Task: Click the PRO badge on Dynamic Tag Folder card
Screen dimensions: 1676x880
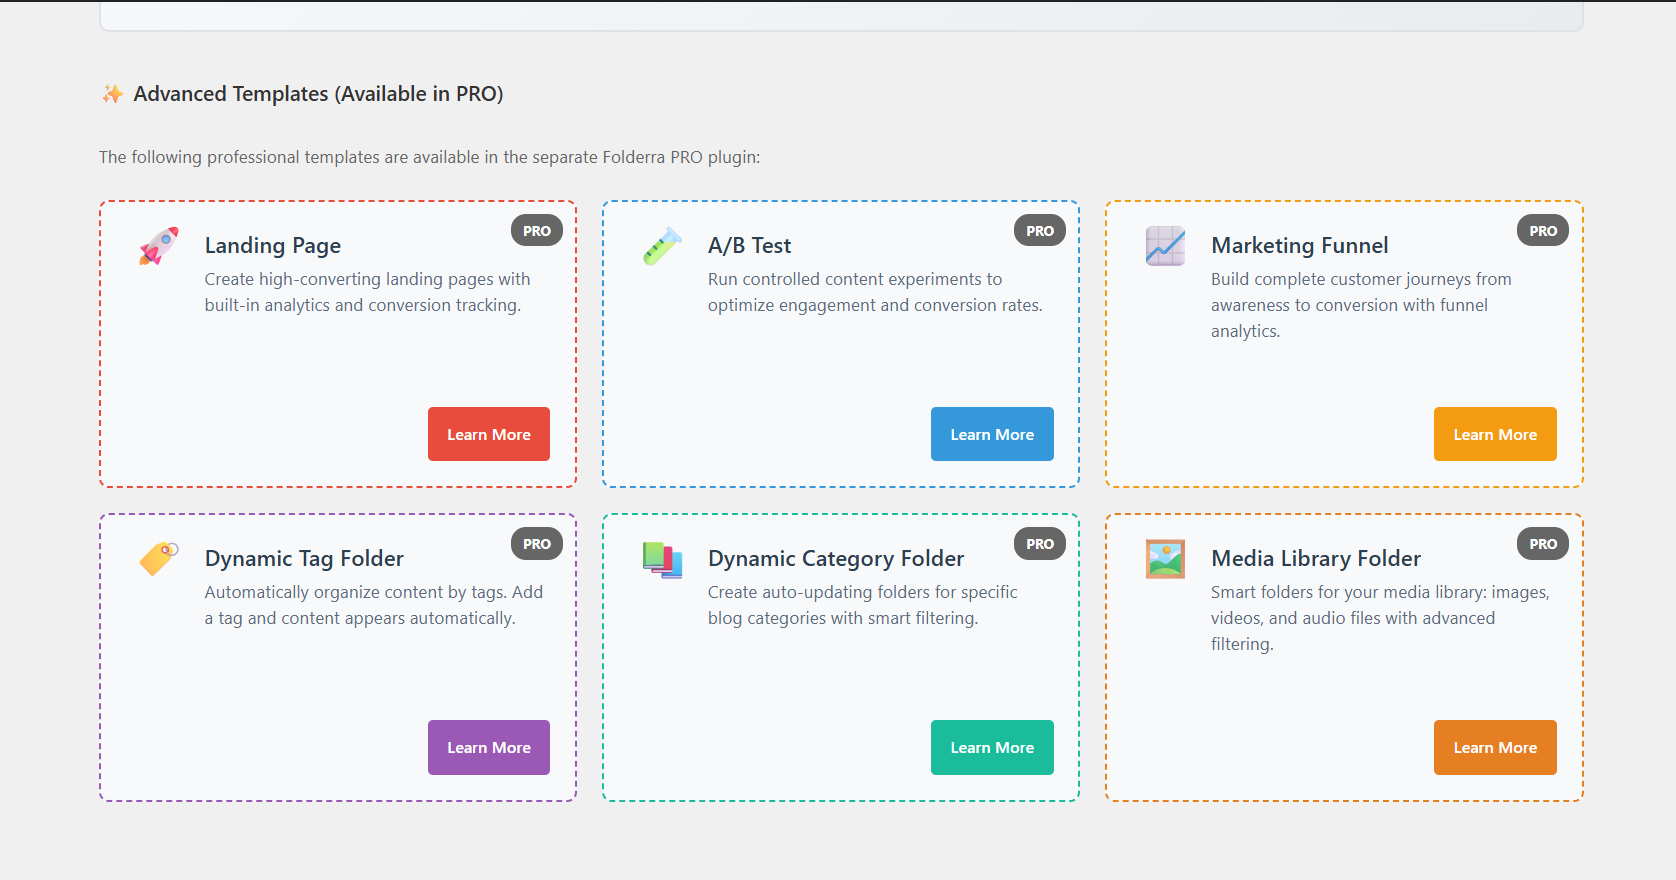Action: (537, 544)
